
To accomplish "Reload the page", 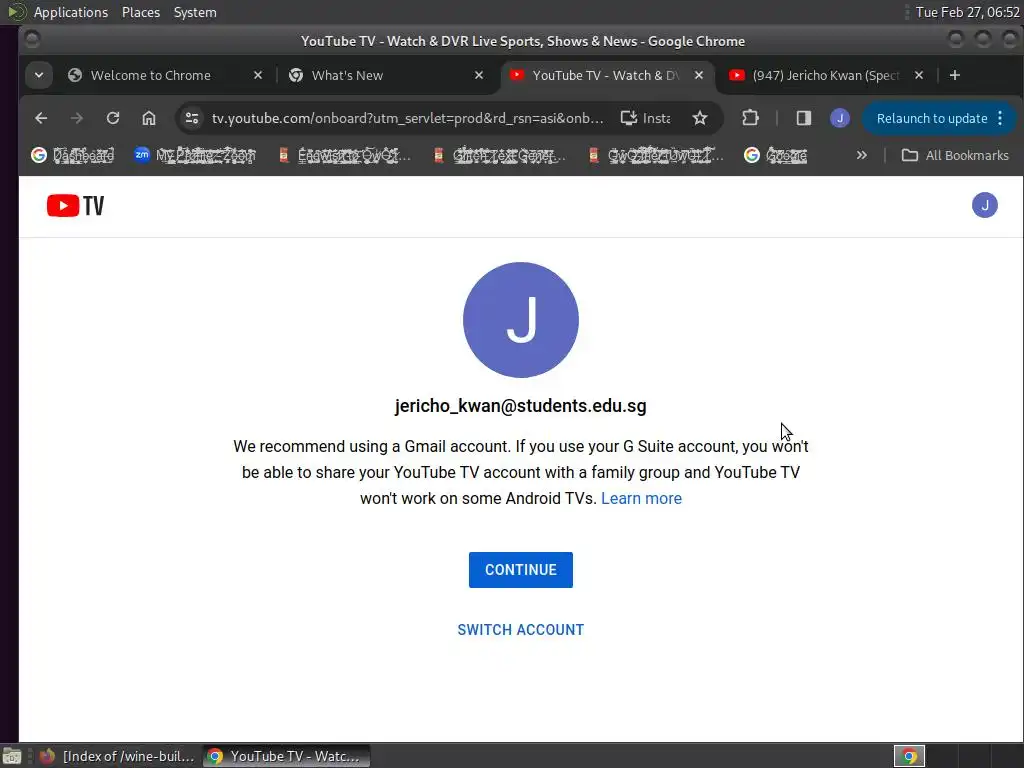I will pyautogui.click(x=113, y=118).
